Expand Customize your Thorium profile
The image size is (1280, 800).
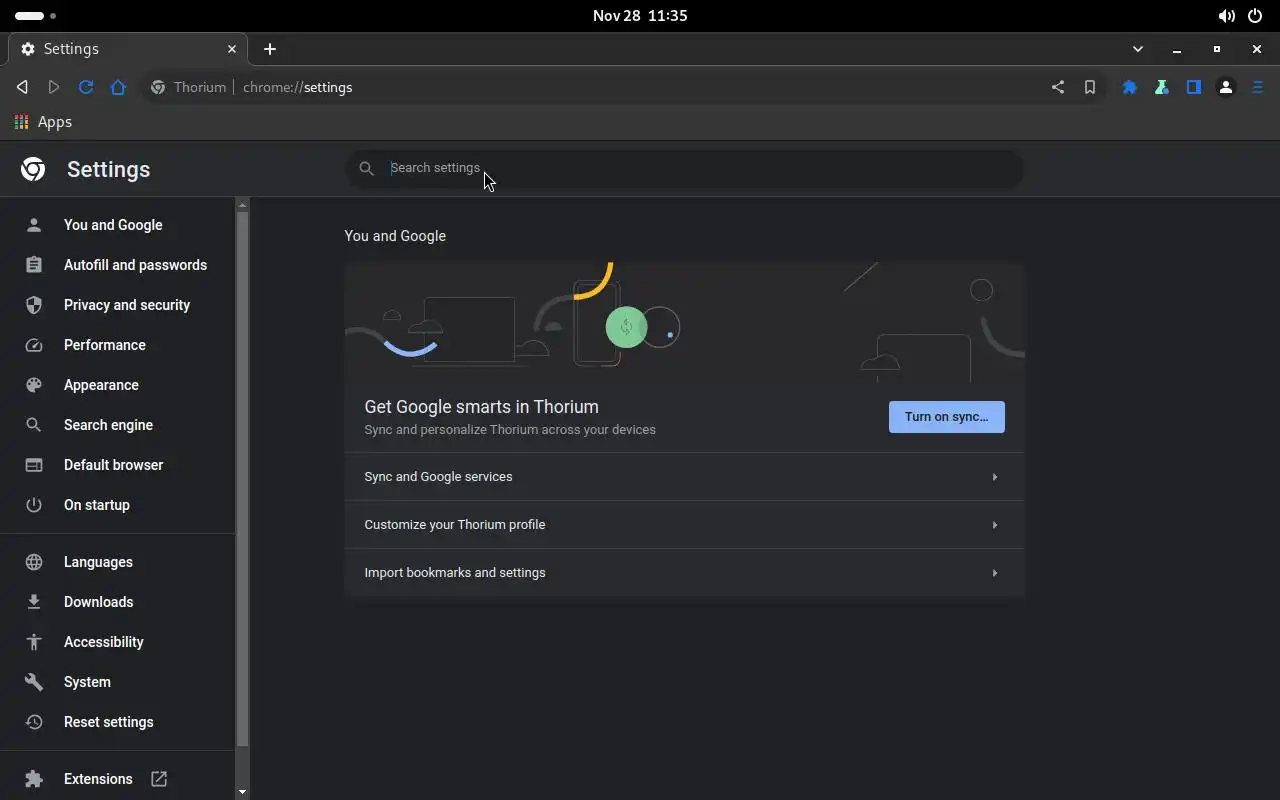(x=685, y=525)
